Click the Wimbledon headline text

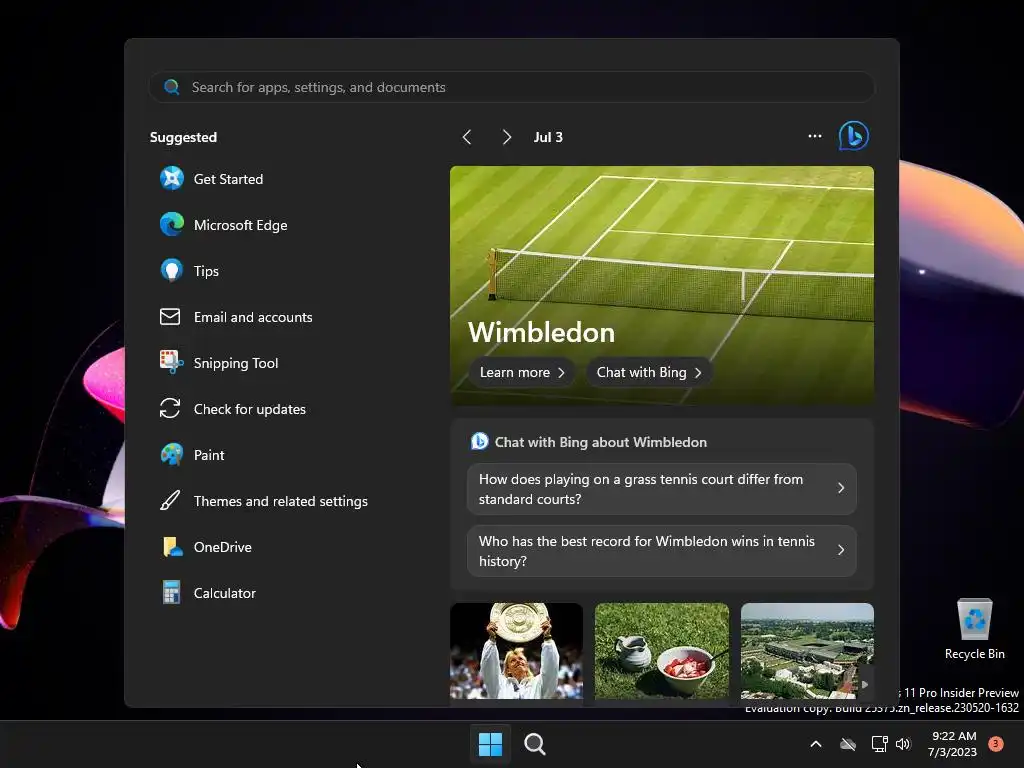pyautogui.click(x=541, y=332)
